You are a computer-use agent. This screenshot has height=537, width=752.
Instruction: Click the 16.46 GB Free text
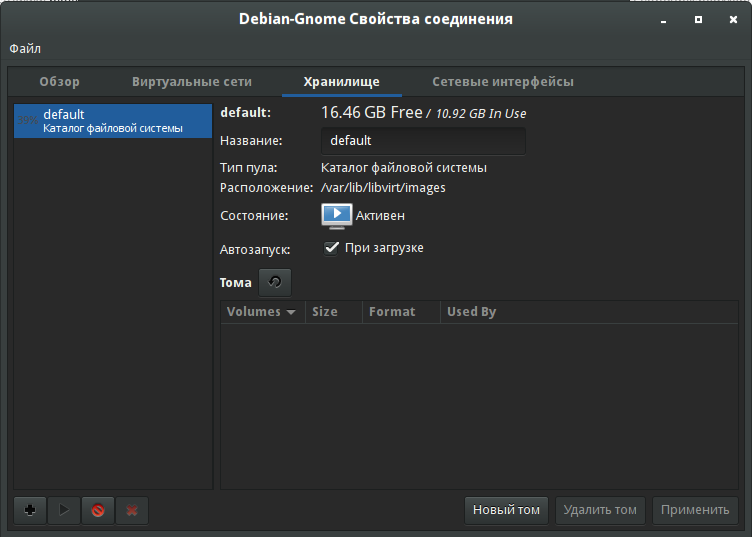(x=372, y=112)
